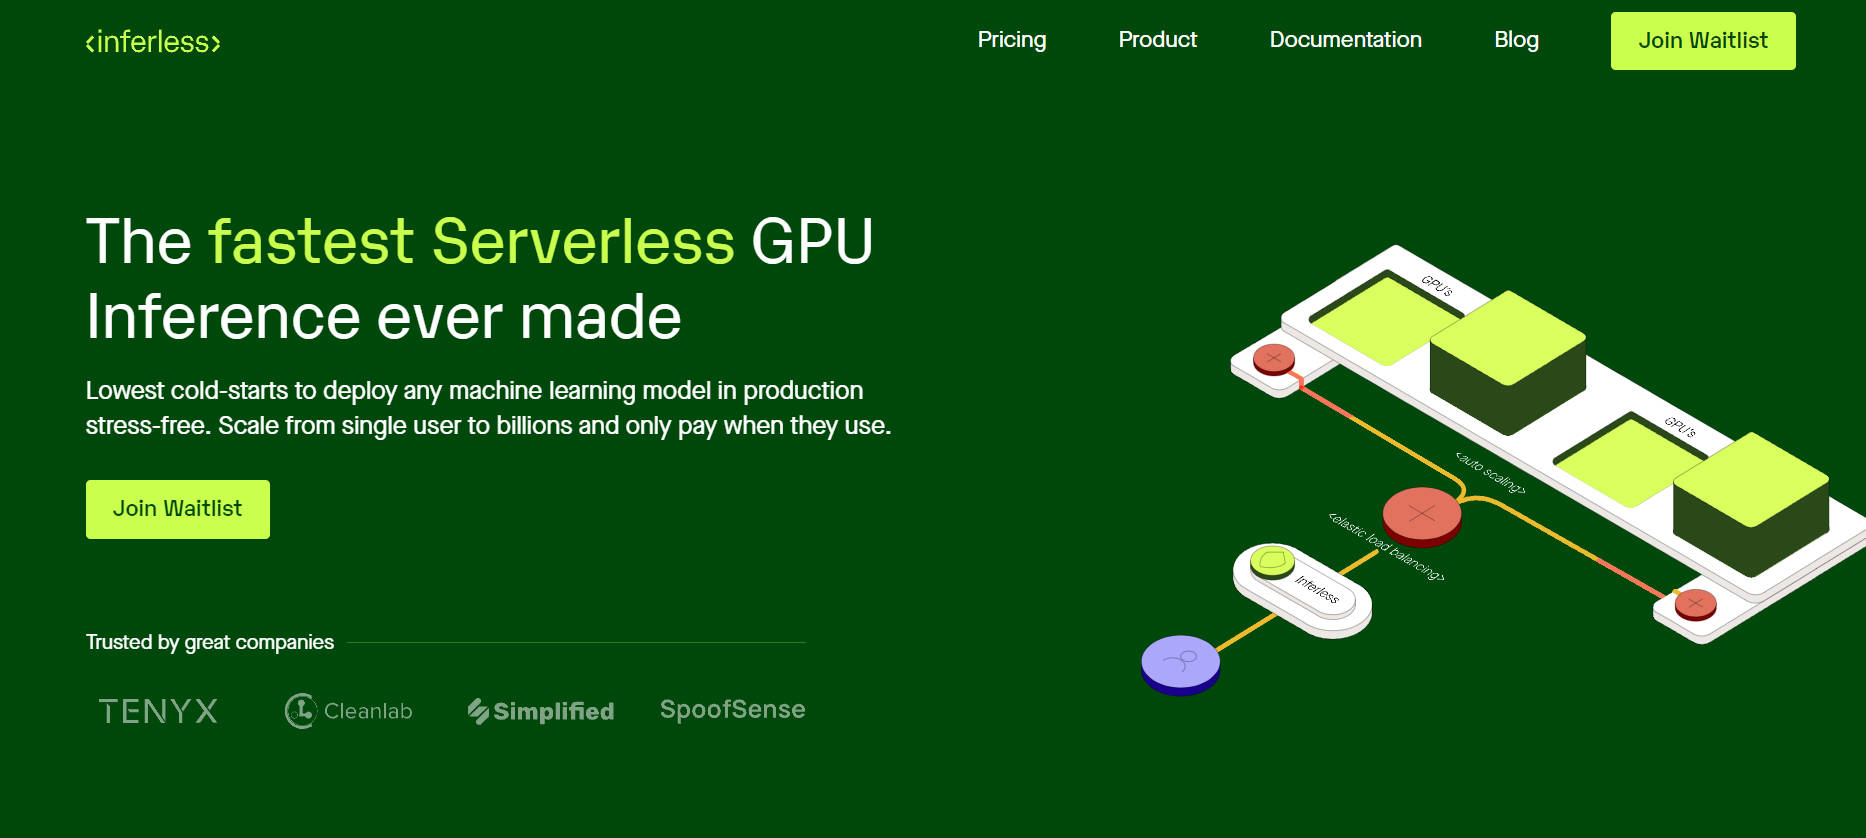Click the highlighted 'fastest Serverless' headline text
The height and width of the screenshot is (838, 1866).
tap(471, 242)
